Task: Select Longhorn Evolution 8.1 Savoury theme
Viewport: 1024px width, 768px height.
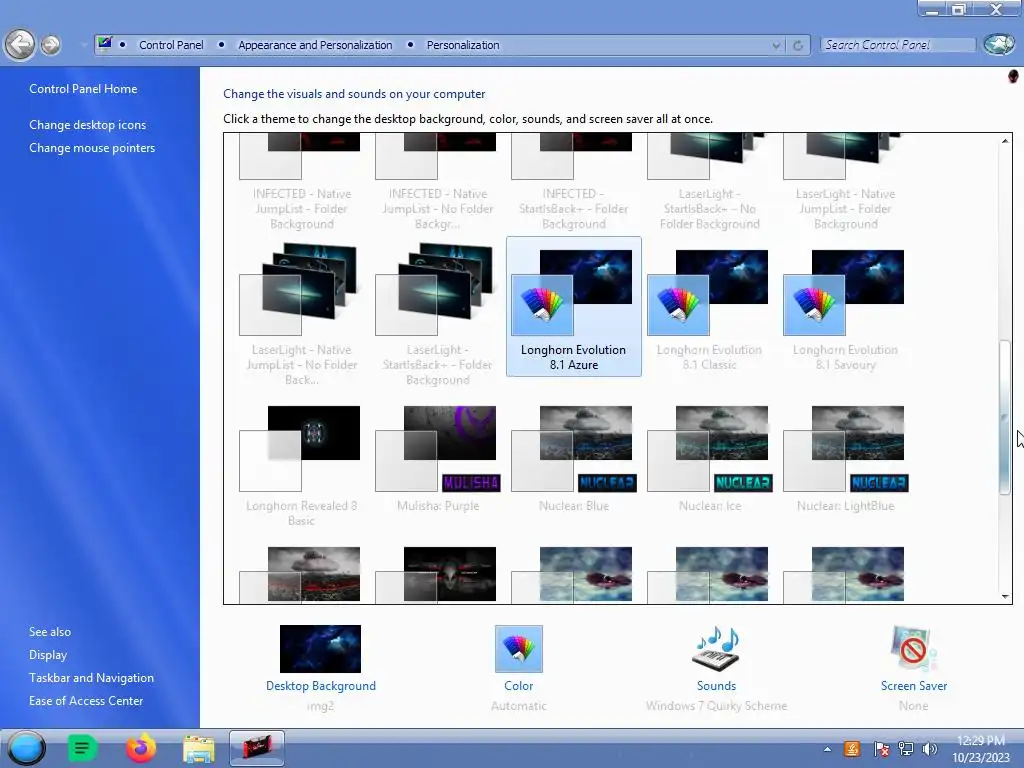Action: click(x=845, y=306)
